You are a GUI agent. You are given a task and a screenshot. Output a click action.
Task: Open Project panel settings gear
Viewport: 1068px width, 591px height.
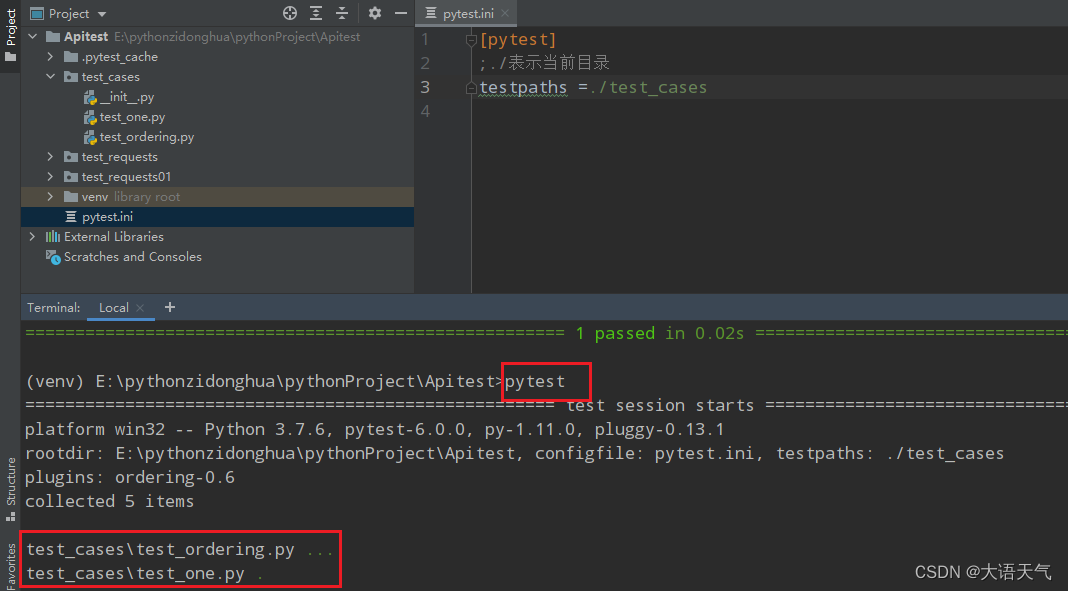click(x=375, y=13)
